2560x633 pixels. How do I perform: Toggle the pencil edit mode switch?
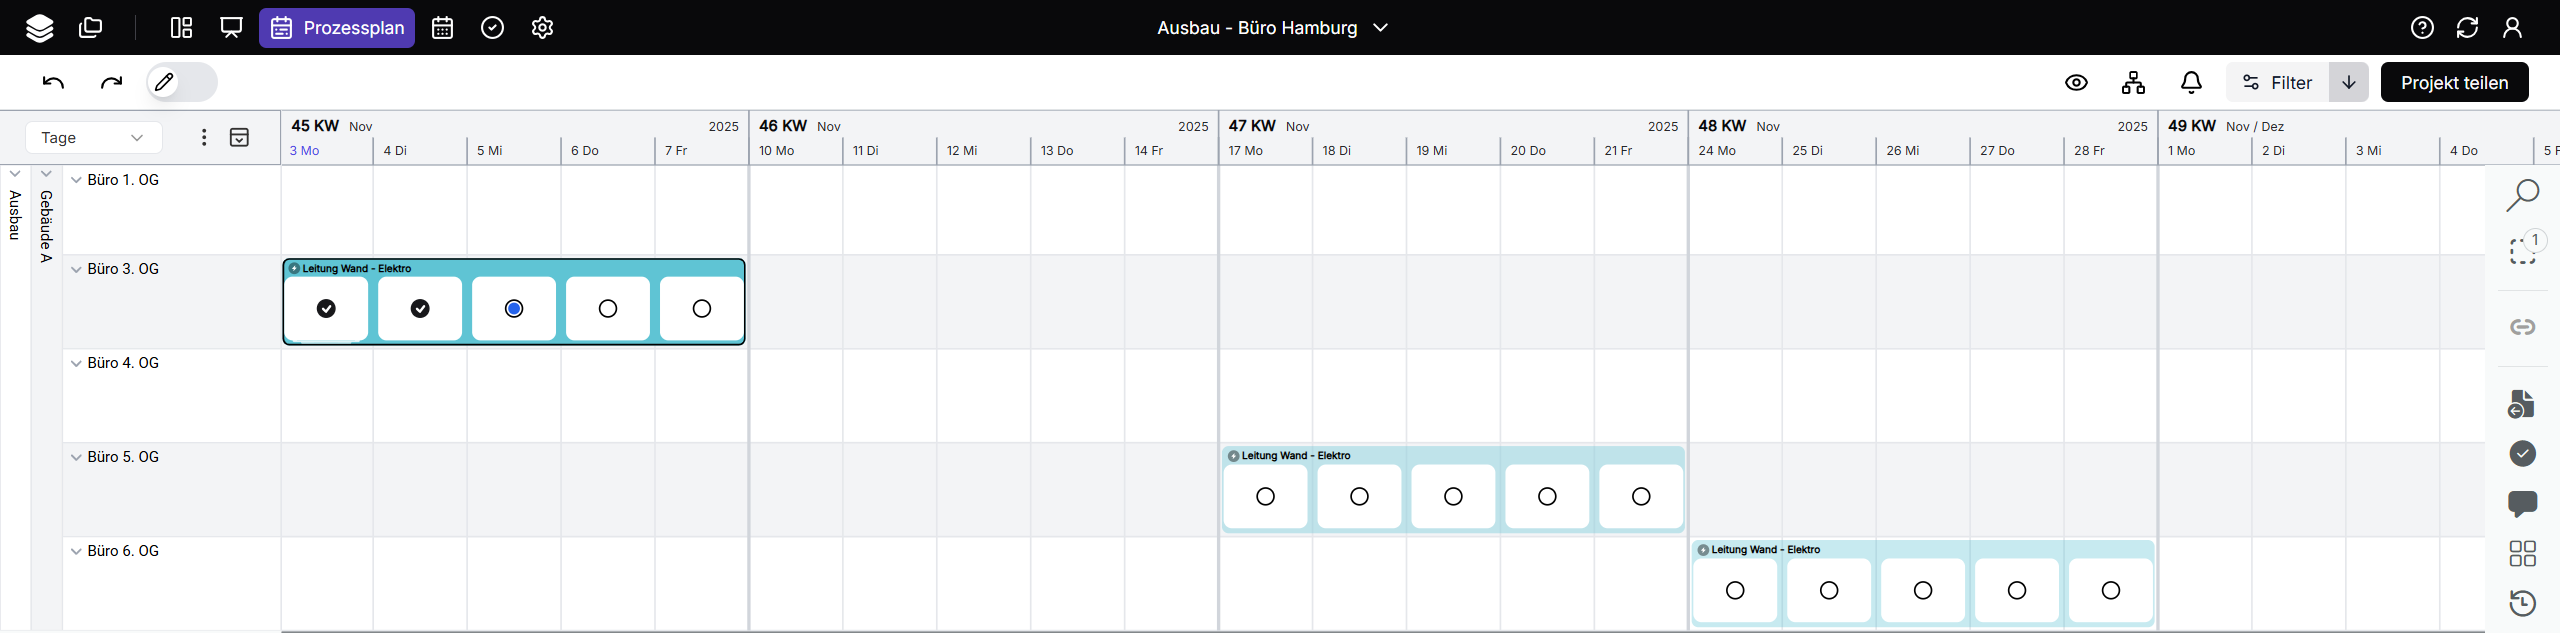pyautogui.click(x=181, y=82)
